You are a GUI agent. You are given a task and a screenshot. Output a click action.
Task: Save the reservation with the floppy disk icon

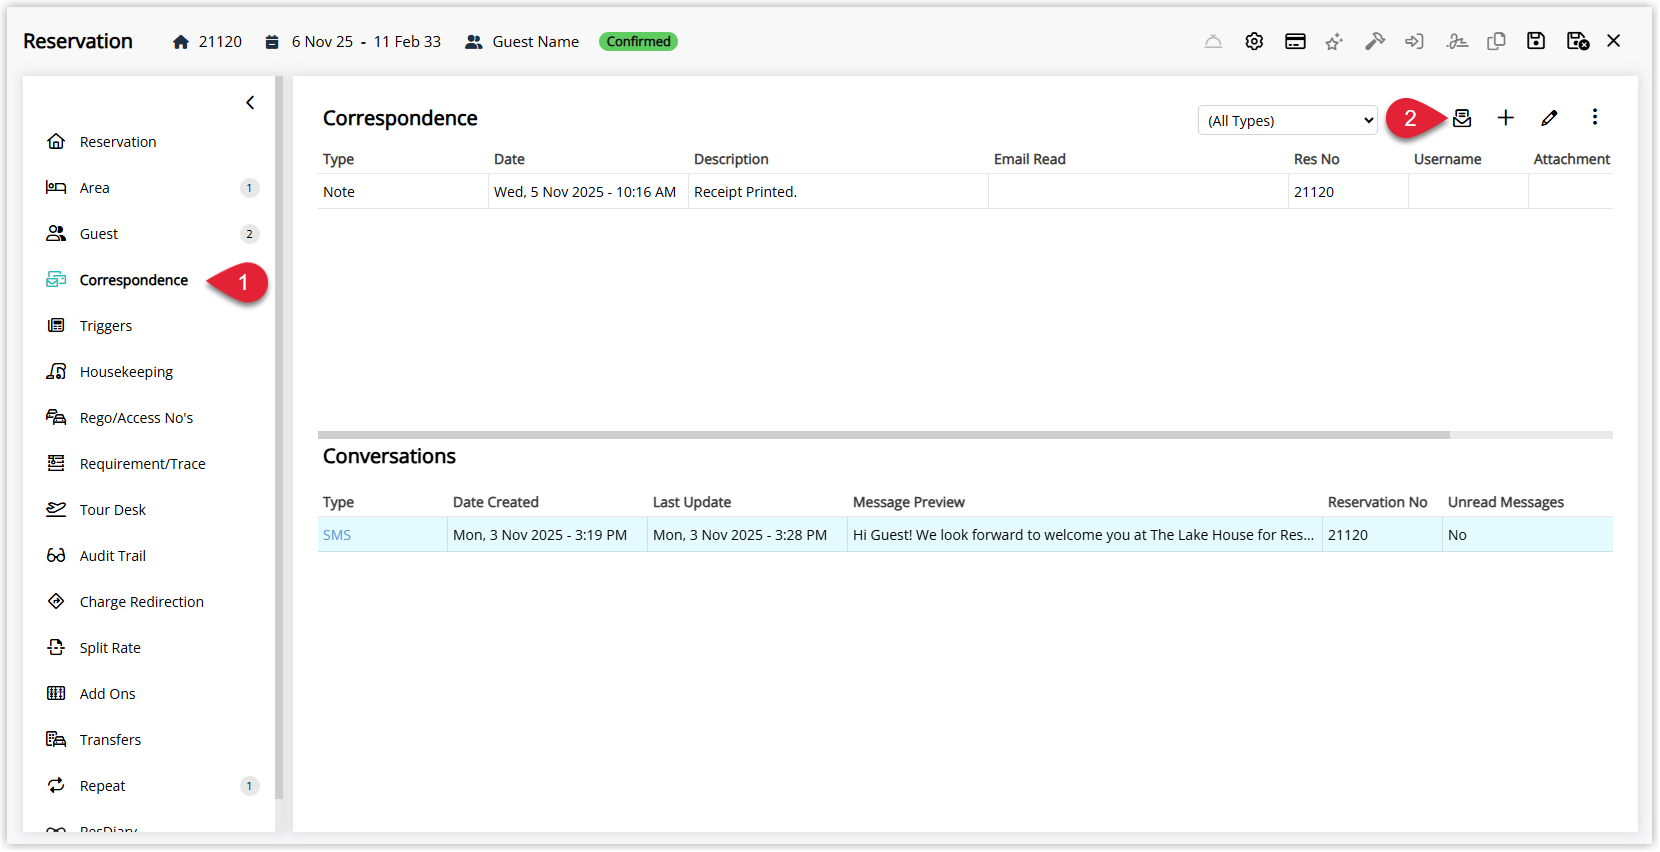click(1536, 41)
